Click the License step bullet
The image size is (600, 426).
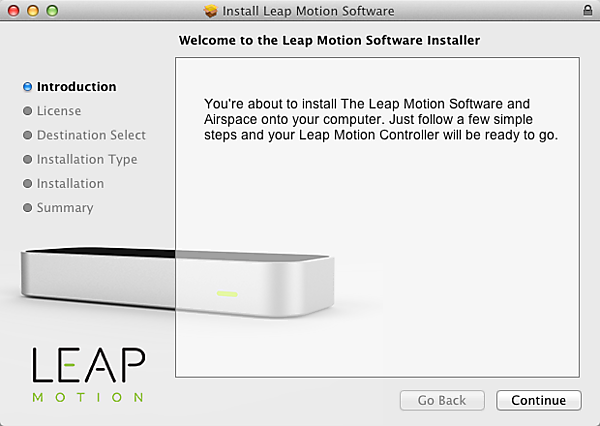28,111
